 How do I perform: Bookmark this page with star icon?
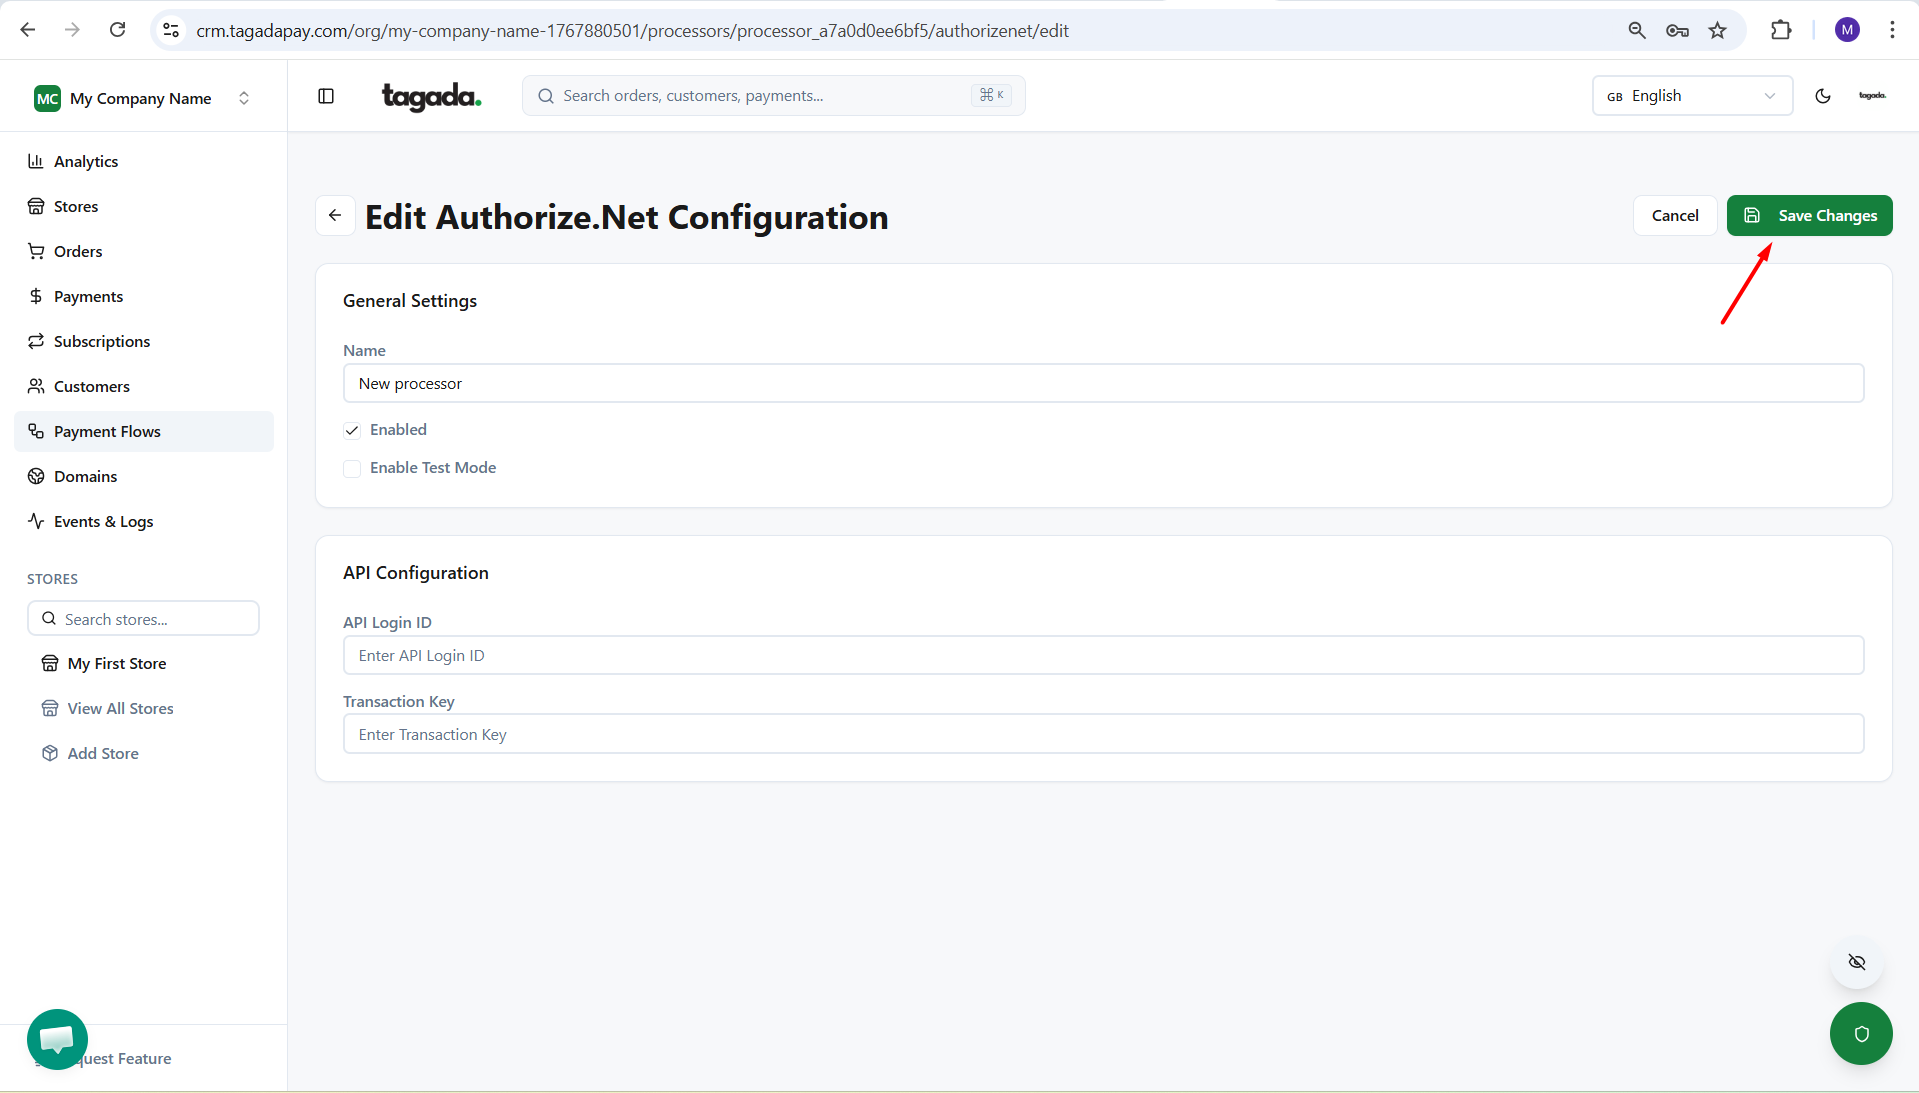tap(1717, 30)
